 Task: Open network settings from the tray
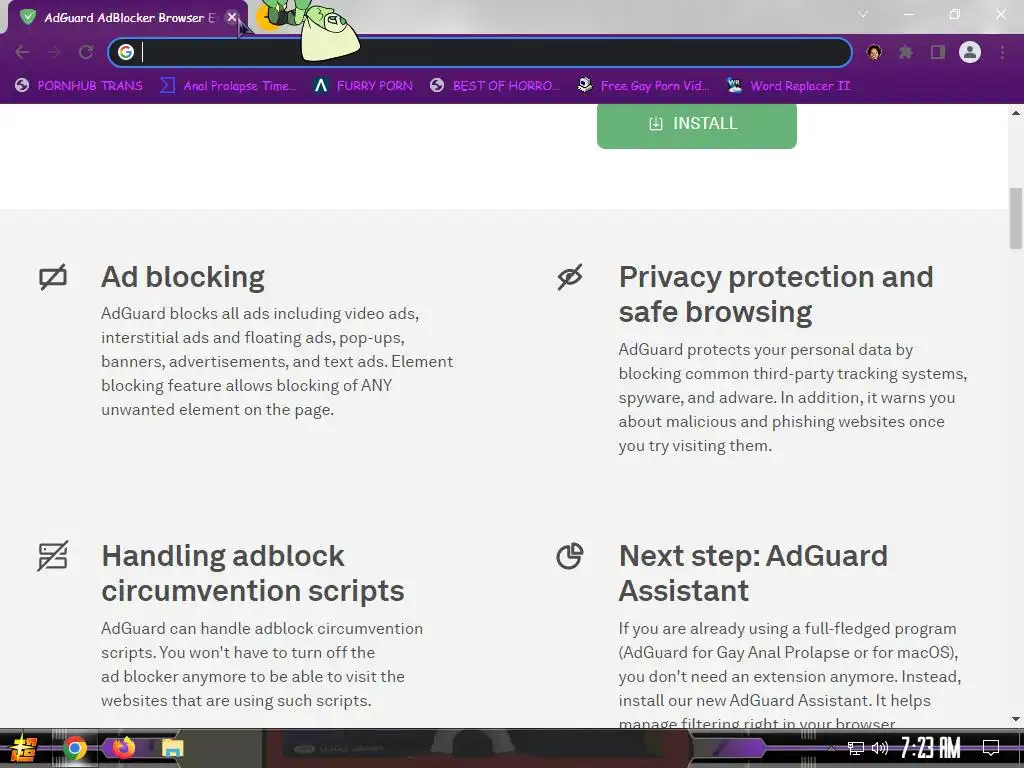pyautogui.click(x=856, y=748)
